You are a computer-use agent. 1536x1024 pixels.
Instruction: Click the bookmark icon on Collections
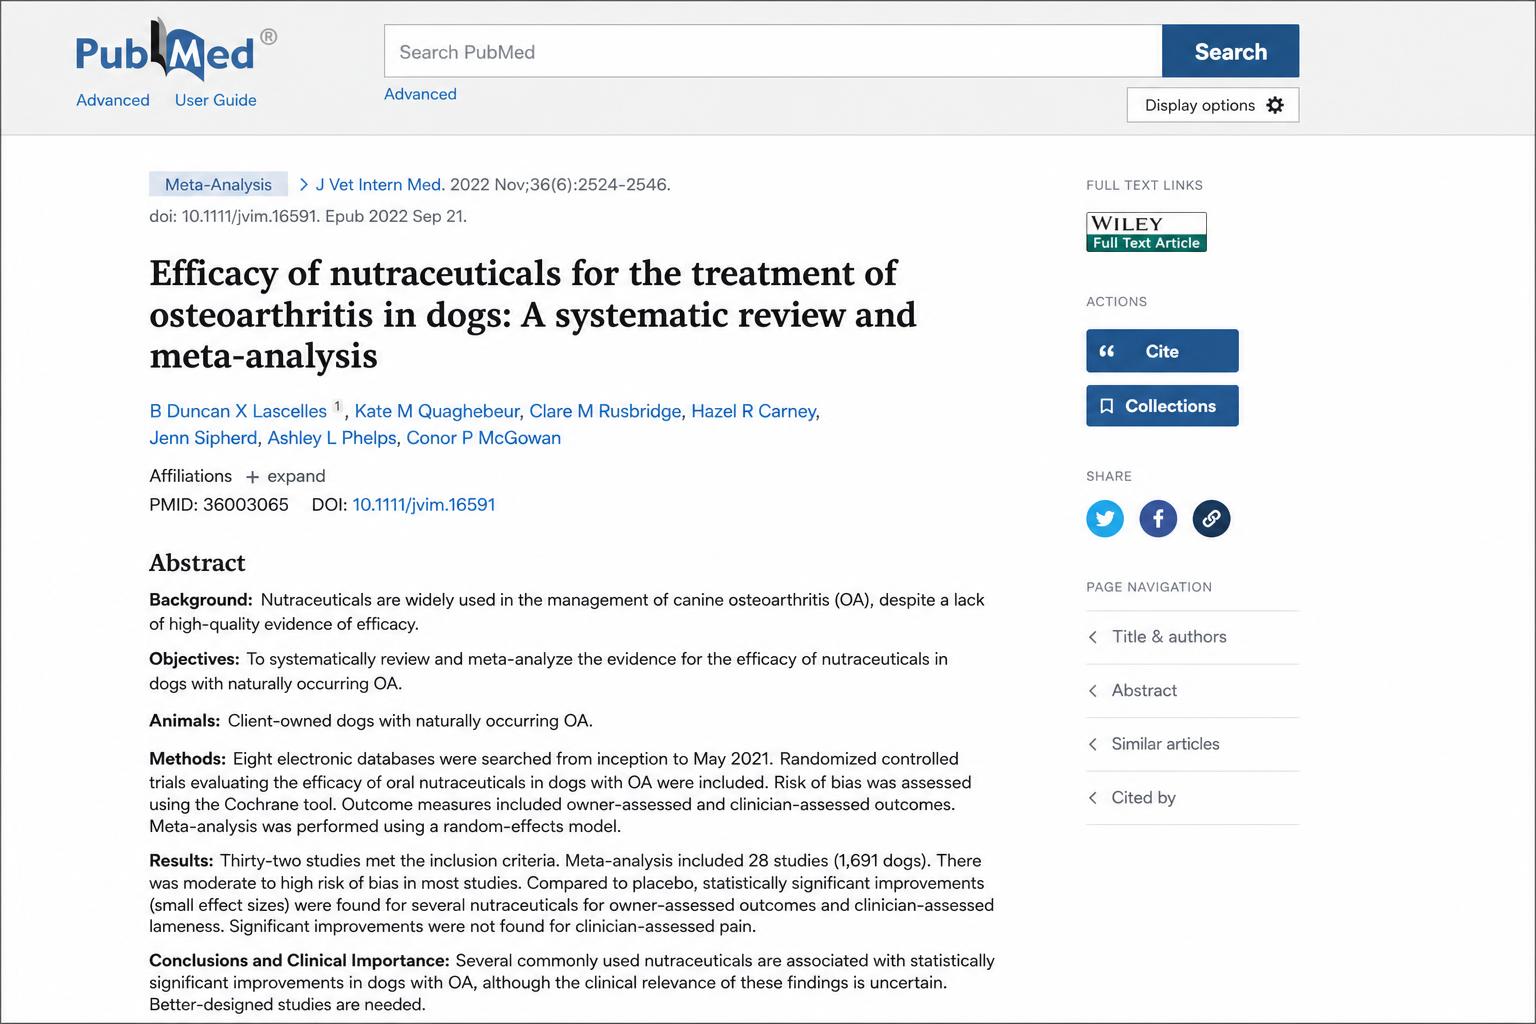coord(1106,406)
